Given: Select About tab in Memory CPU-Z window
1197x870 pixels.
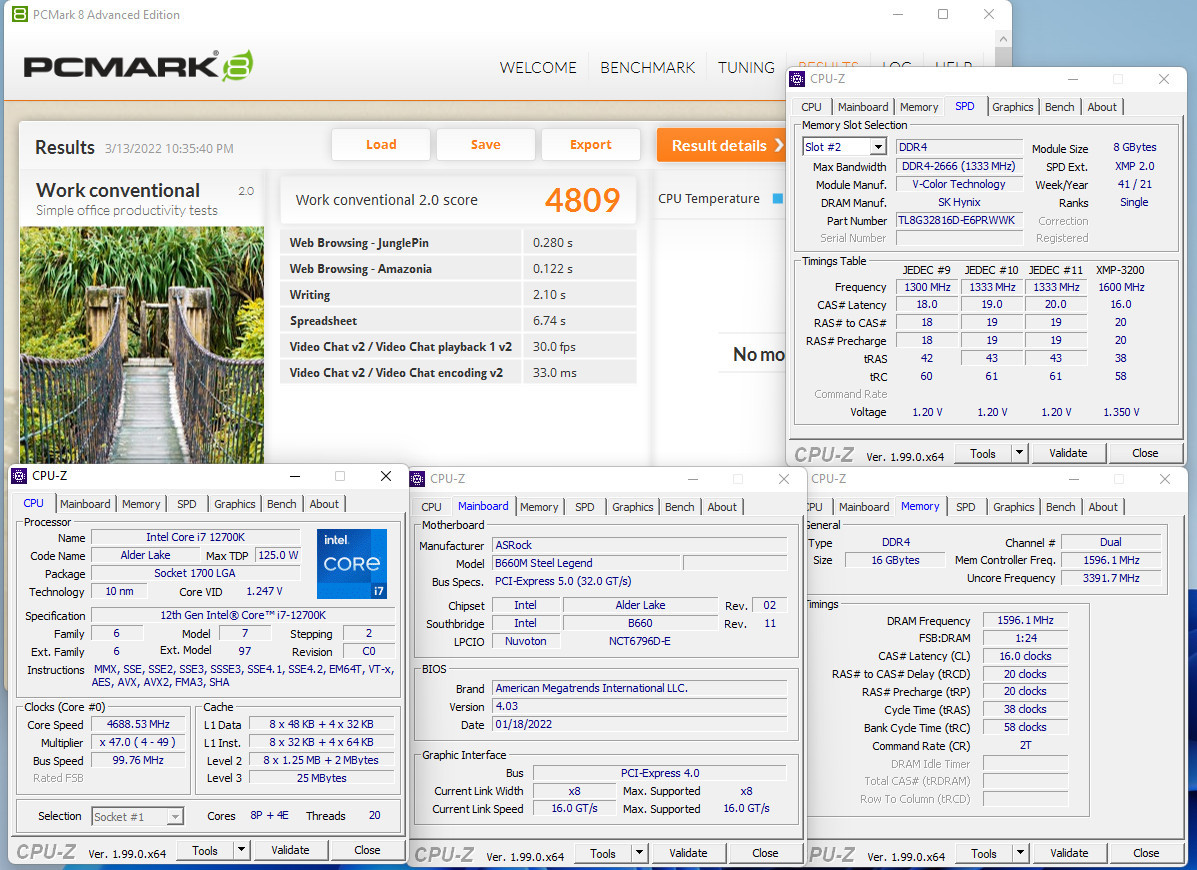Looking at the screenshot, I should (1102, 507).
